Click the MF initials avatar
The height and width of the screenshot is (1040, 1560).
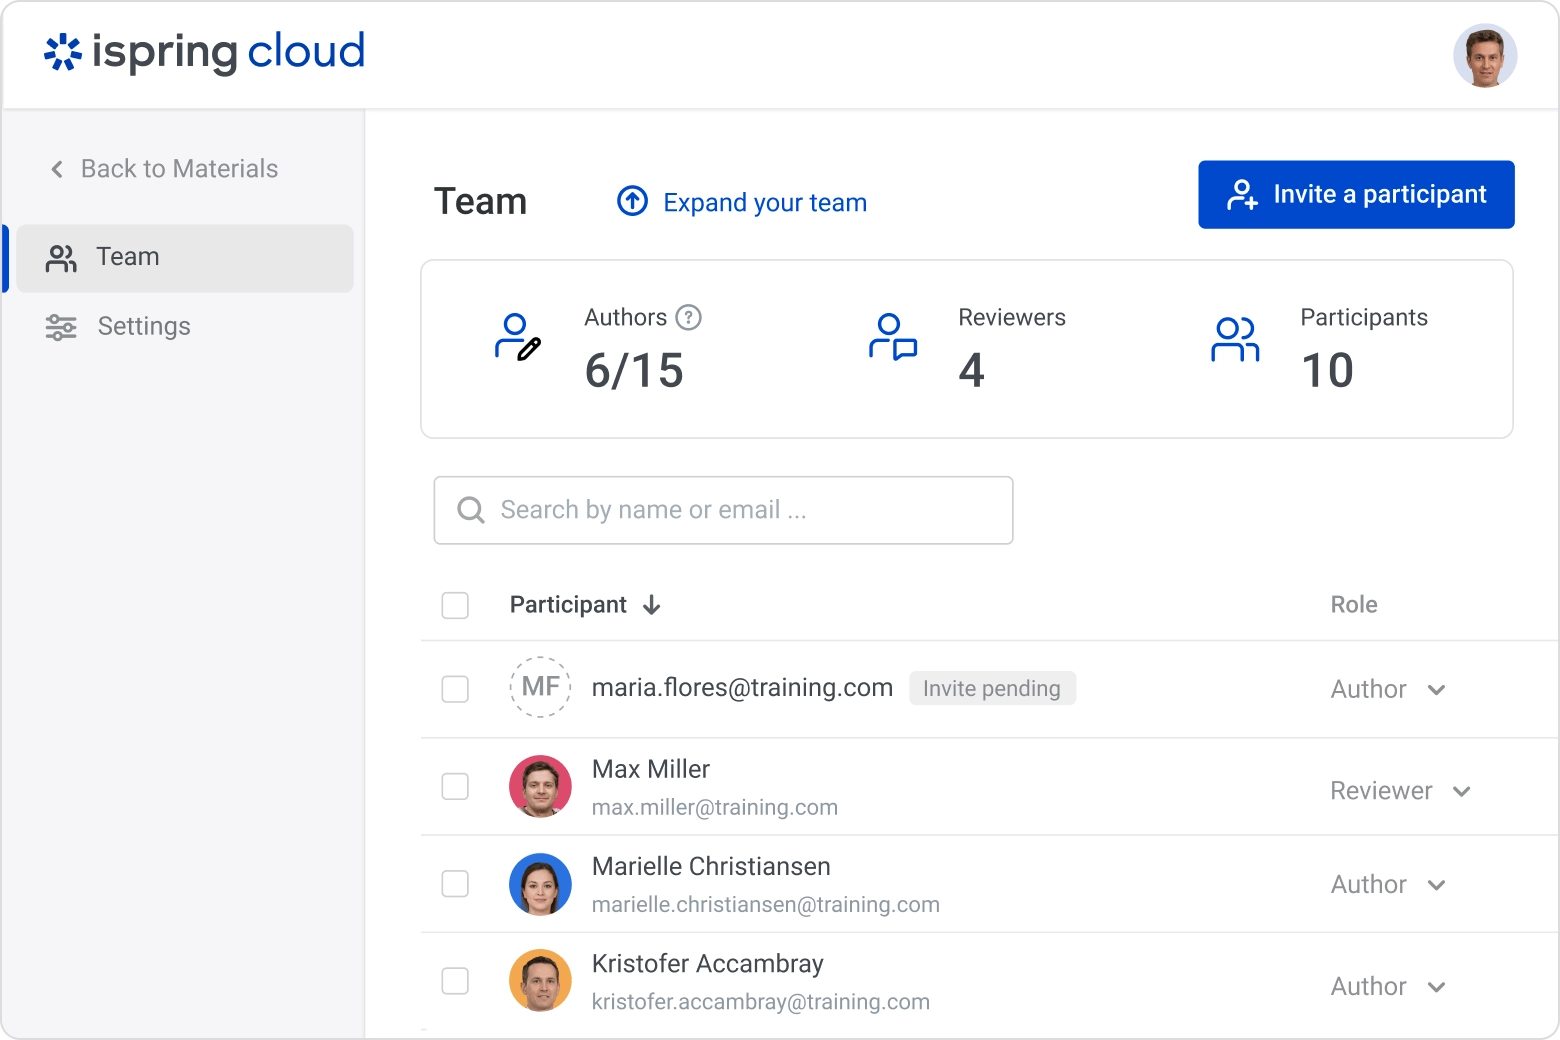click(x=540, y=687)
